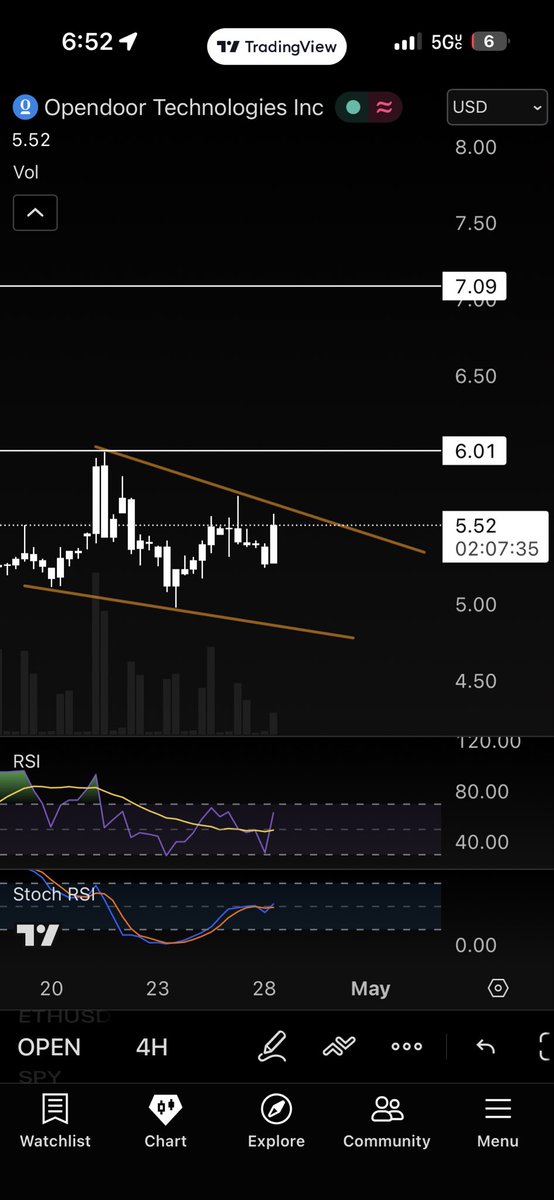The width and height of the screenshot is (554, 1200).
Task: Open the Explore tab
Action: coord(276,1120)
